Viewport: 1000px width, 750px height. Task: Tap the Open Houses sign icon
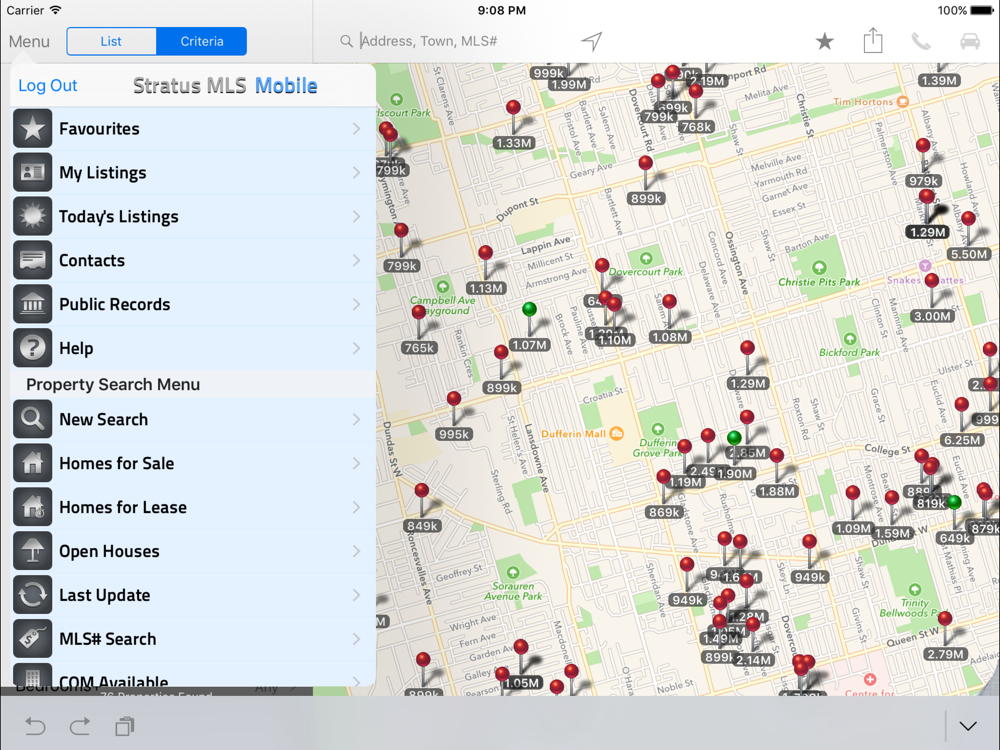[33, 551]
